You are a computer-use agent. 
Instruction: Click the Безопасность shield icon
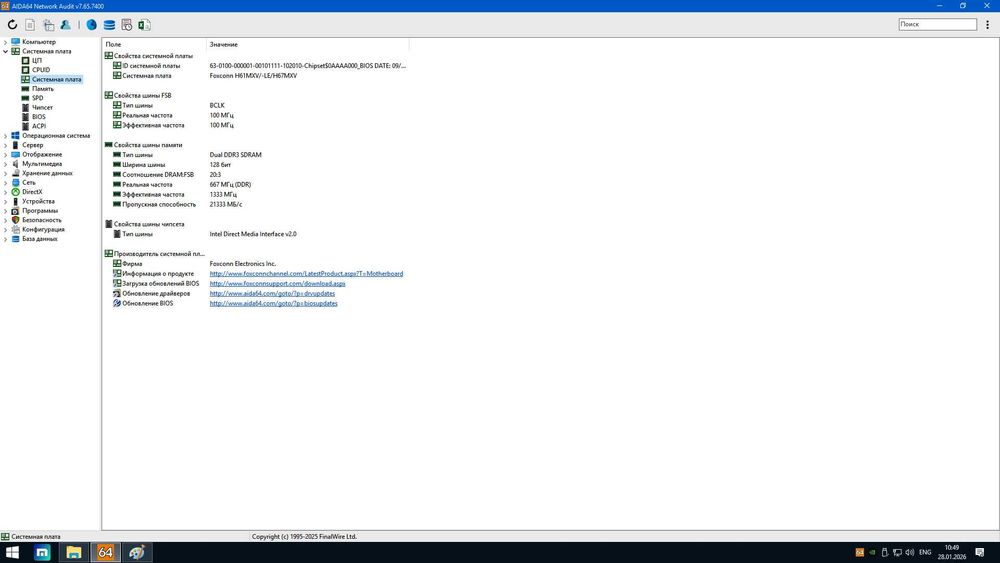[x=16, y=220]
